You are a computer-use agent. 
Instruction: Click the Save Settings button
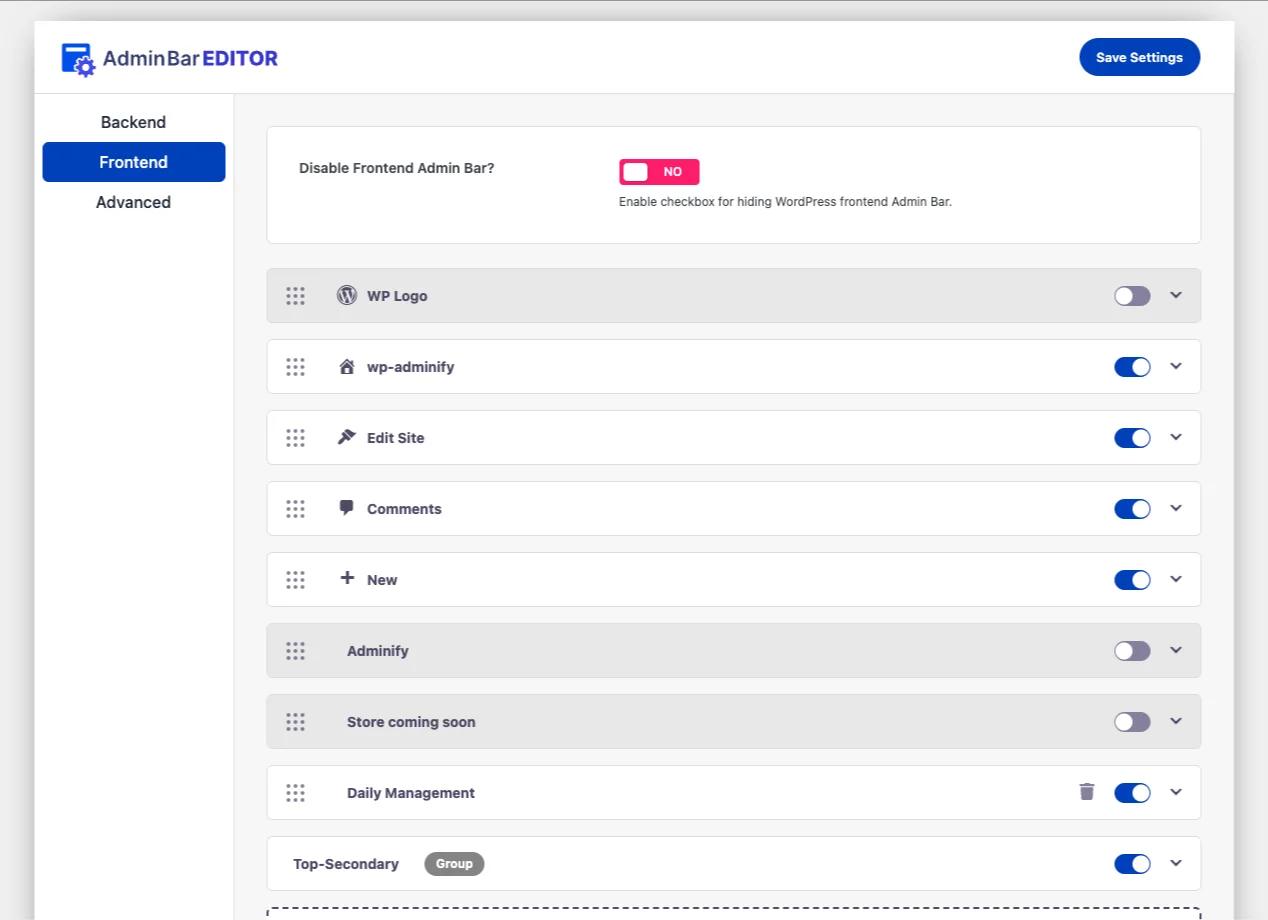click(x=1139, y=57)
